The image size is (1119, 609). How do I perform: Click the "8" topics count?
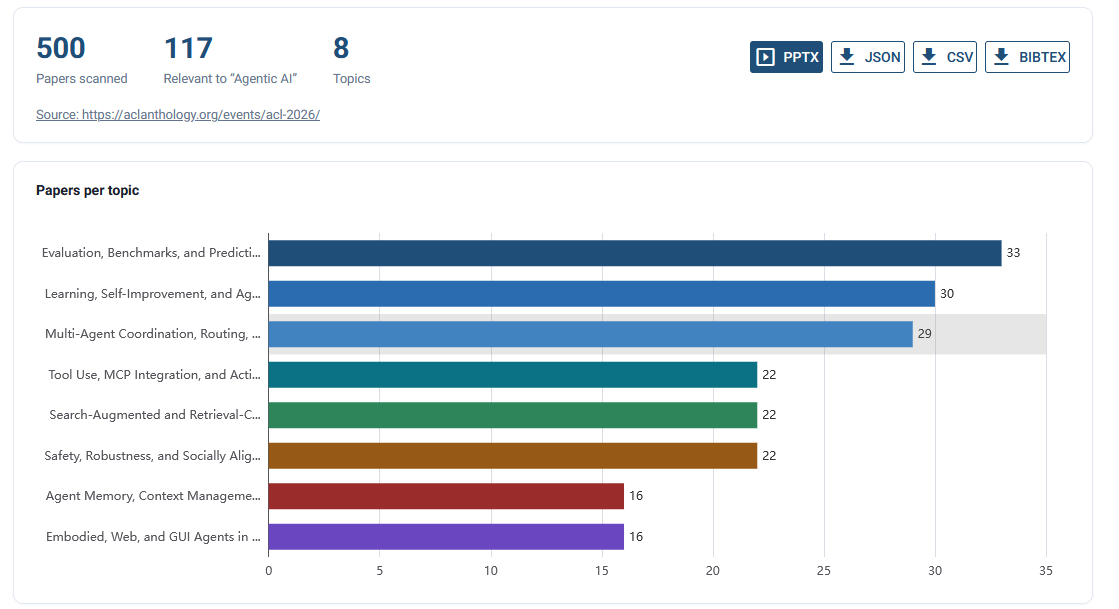tap(341, 49)
